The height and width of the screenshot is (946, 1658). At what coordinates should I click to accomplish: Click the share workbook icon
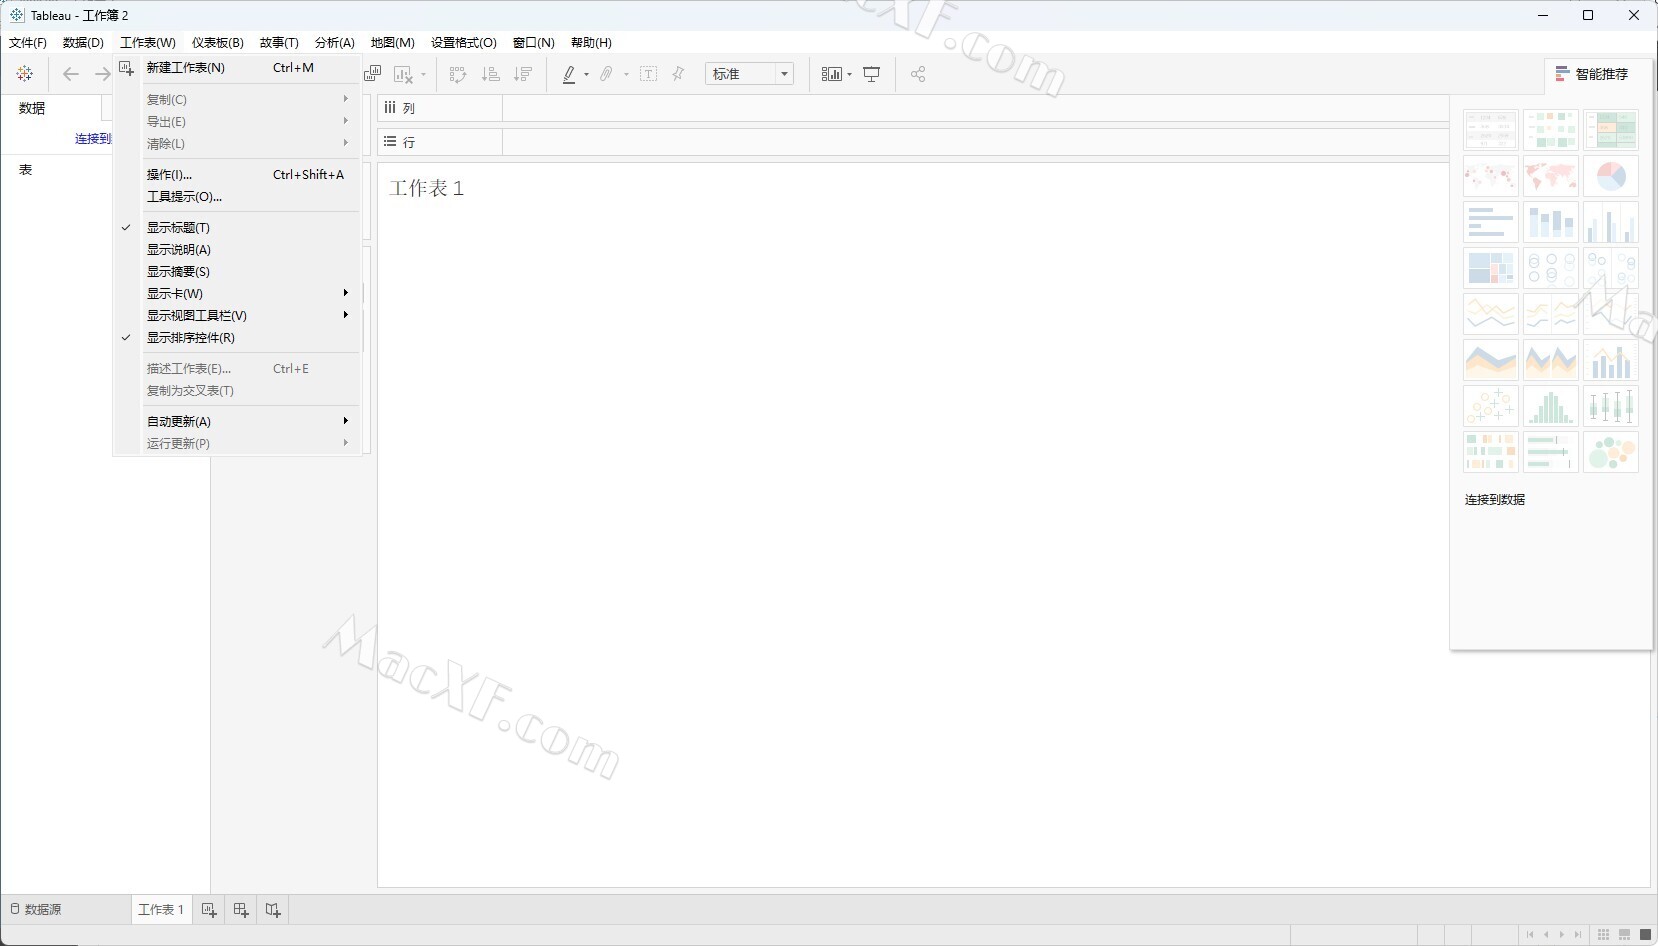(x=918, y=74)
